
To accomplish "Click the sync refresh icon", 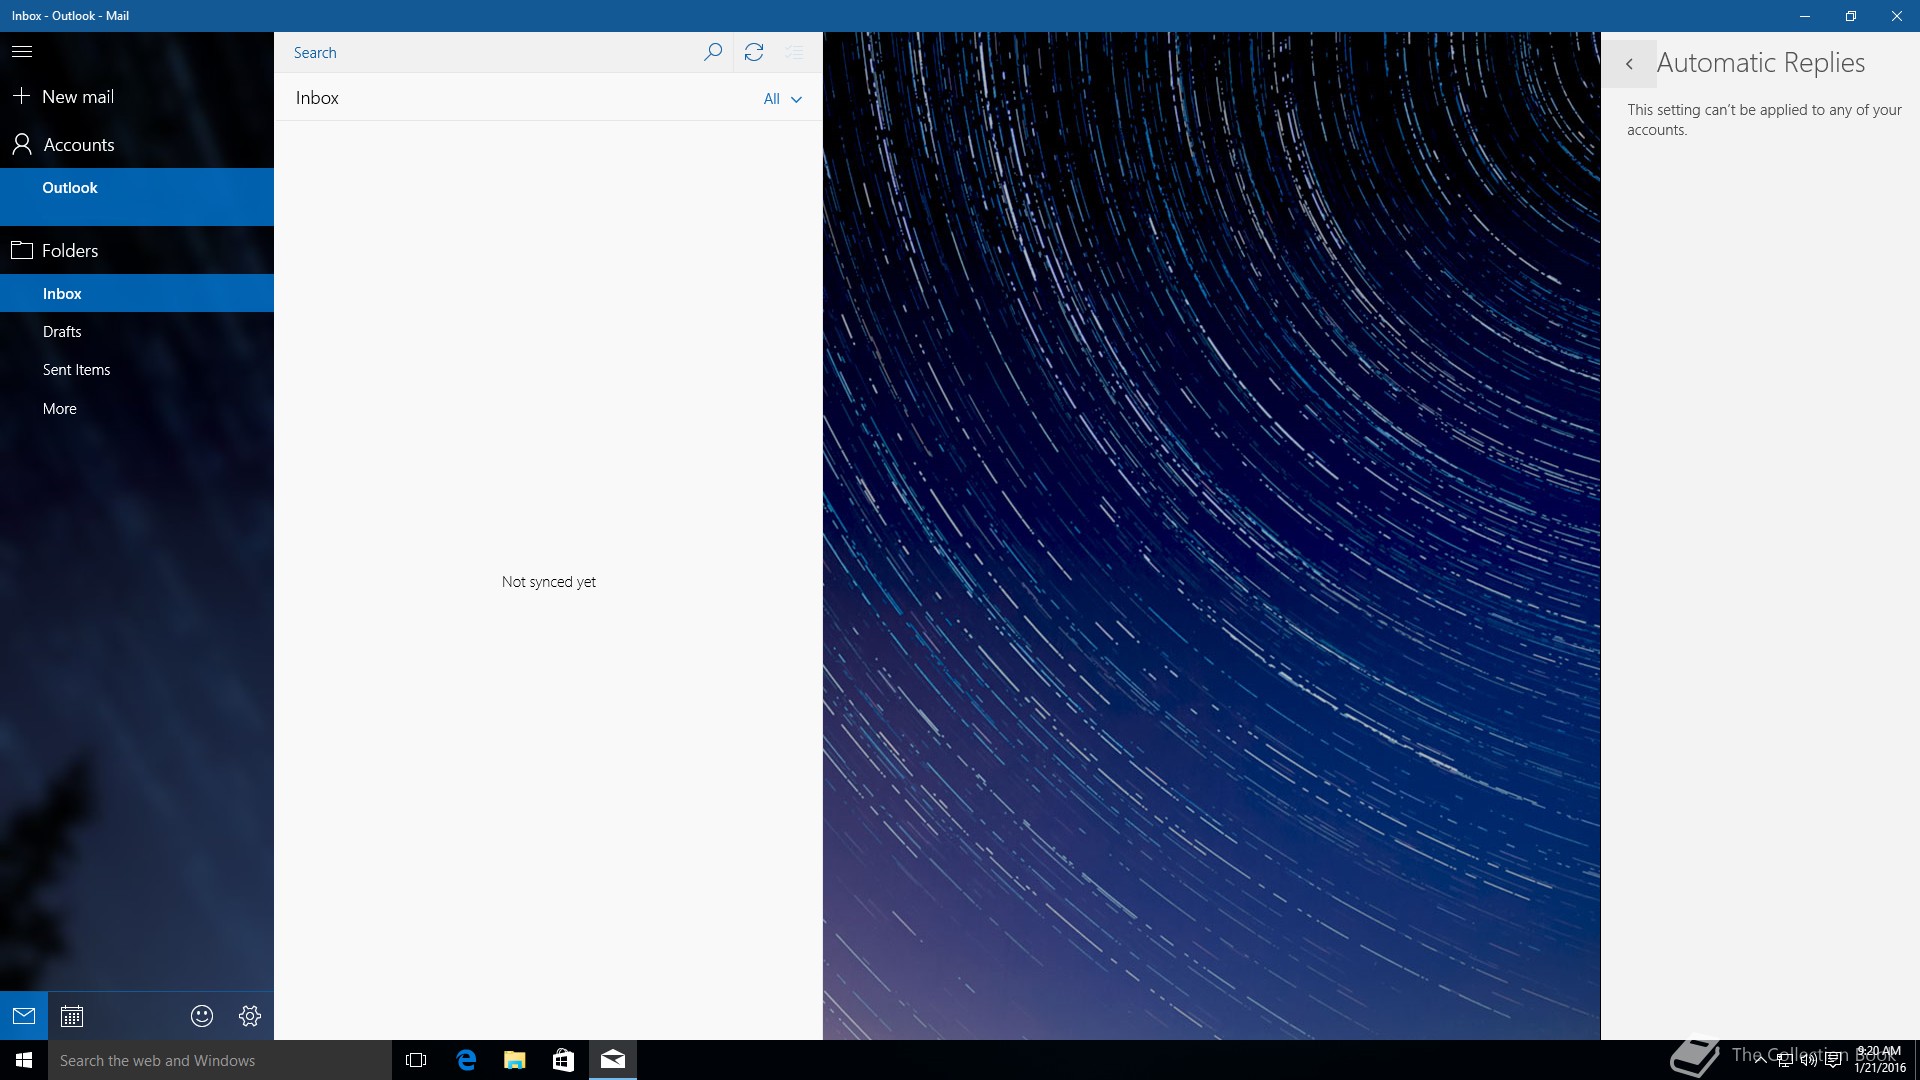I will click(x=754, y=52).
